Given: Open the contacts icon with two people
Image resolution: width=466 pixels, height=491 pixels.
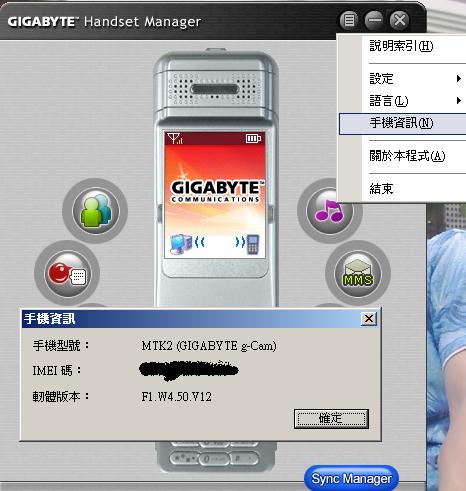Looking at the screenshot, I should 95,211.
